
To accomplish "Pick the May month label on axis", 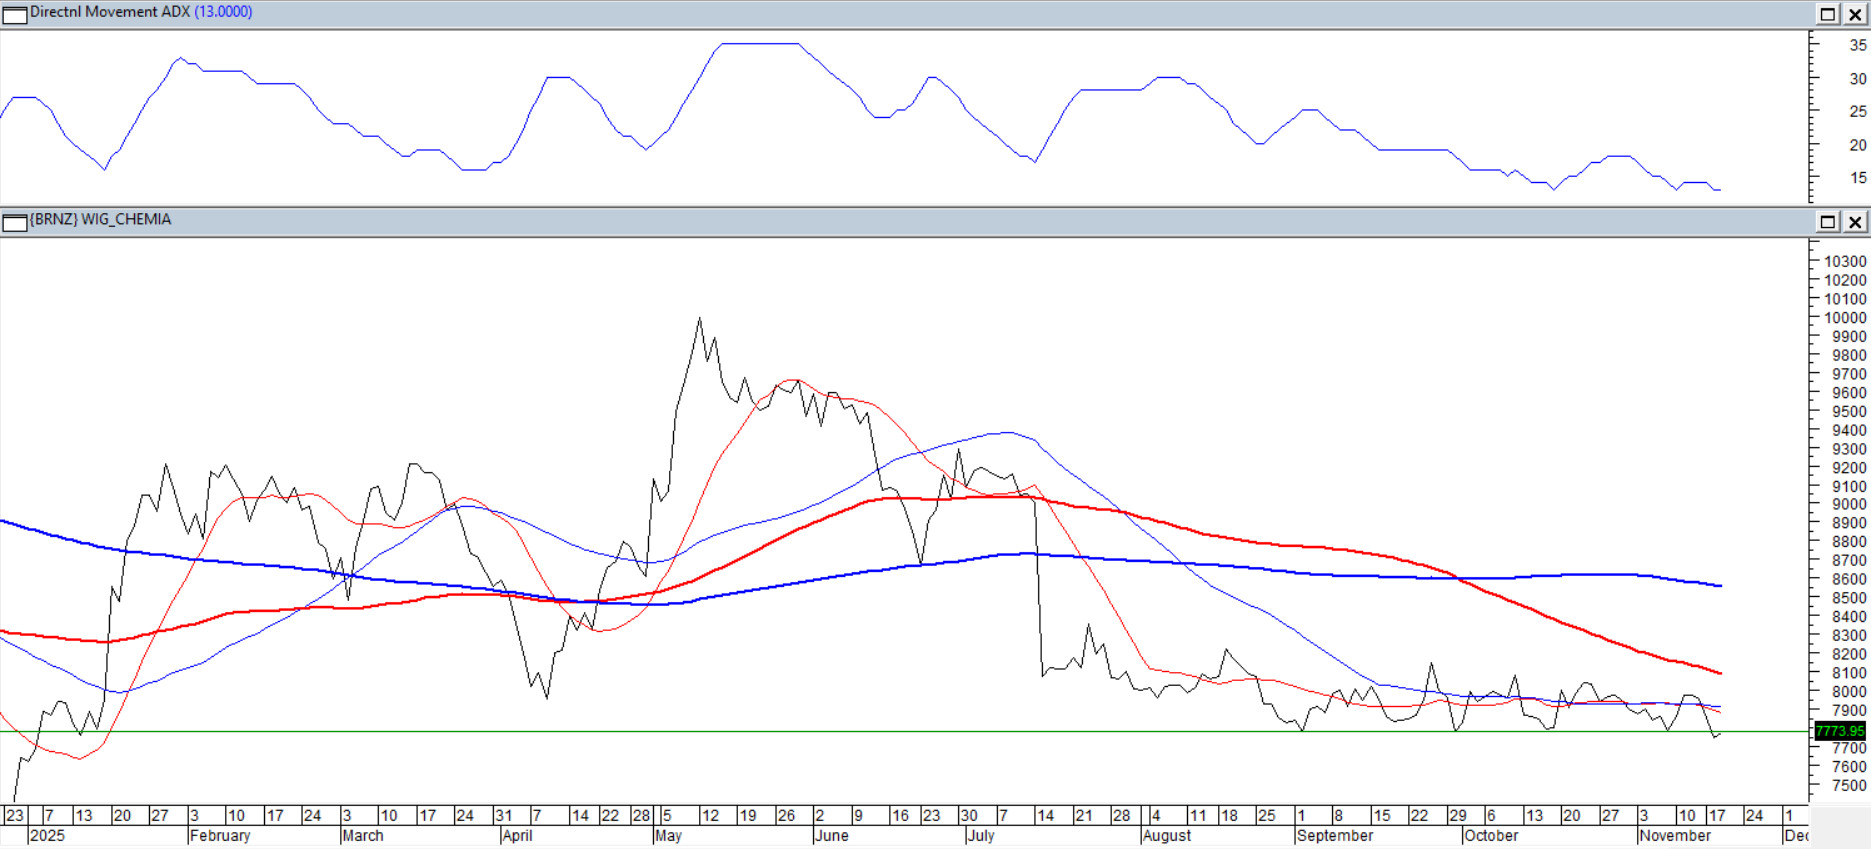I will [x=668, y=836].
